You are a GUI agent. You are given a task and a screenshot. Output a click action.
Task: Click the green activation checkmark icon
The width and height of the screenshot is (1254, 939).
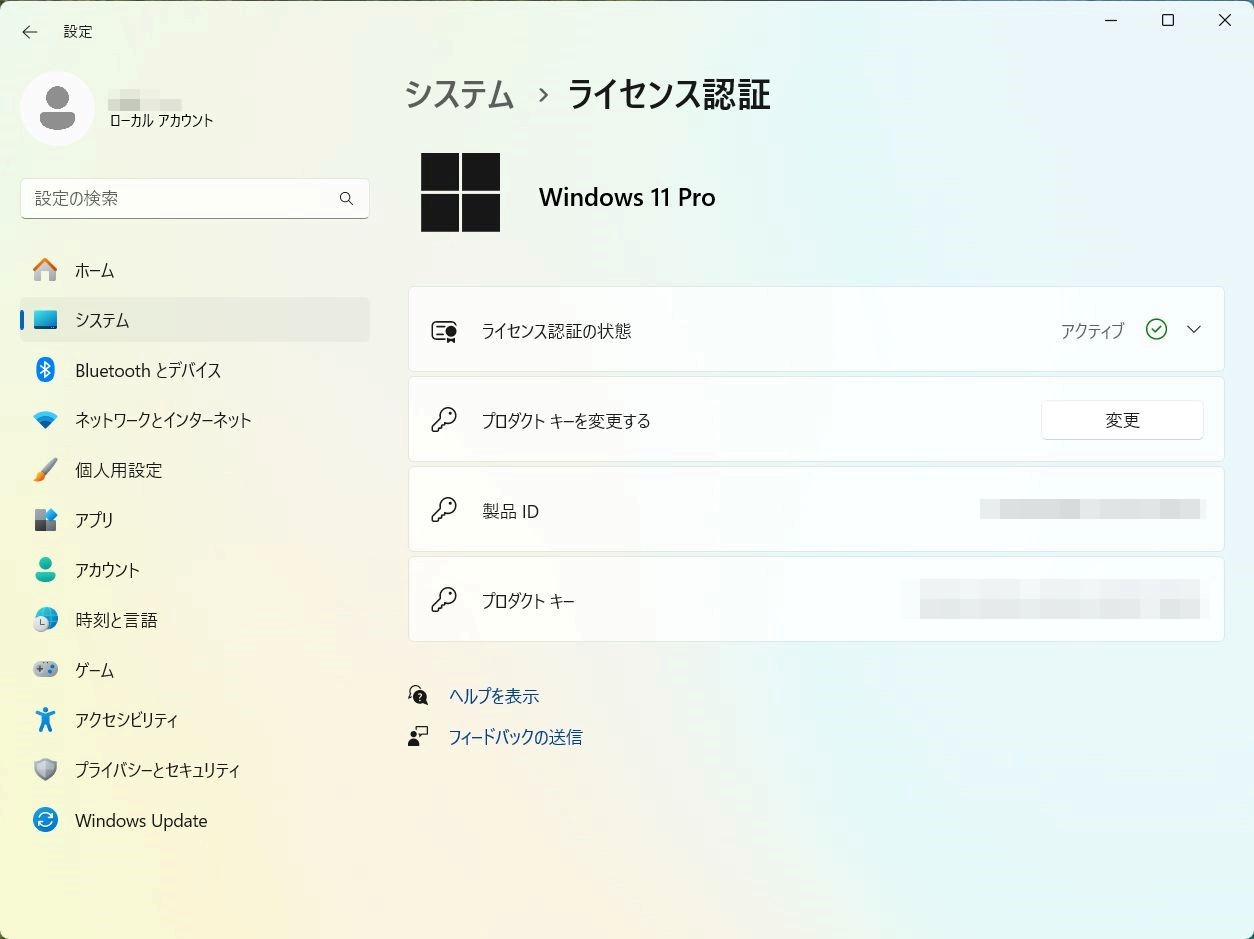pyautogui.click(x=1156, y=329)
